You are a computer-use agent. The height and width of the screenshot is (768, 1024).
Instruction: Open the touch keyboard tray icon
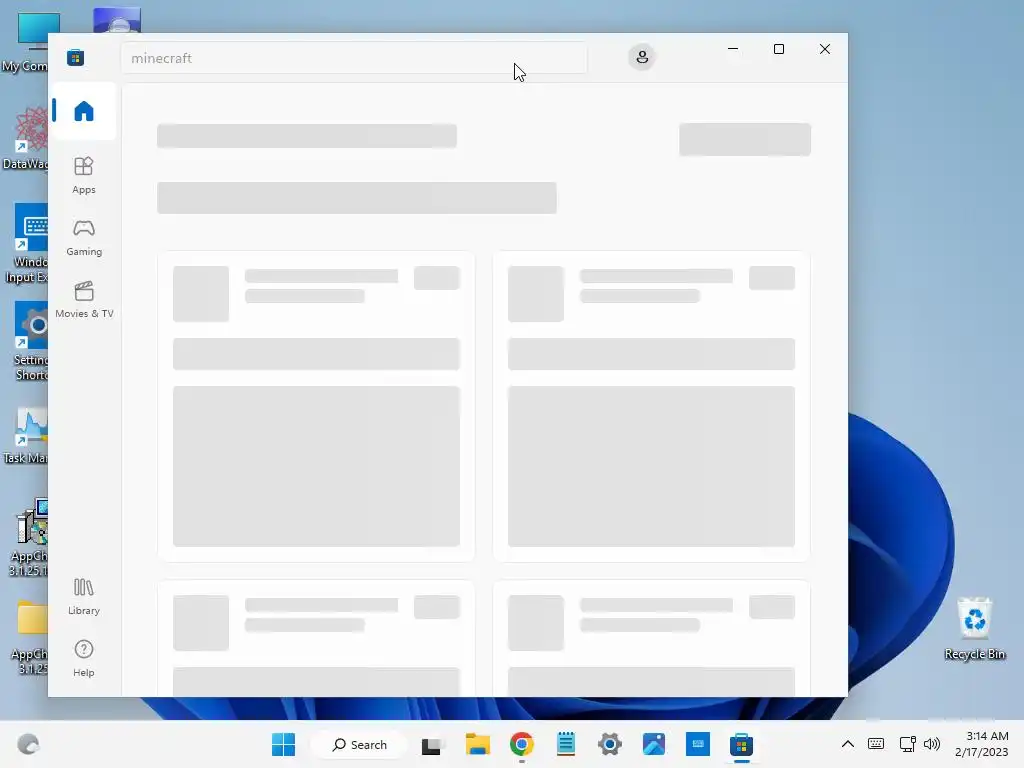[x=876, y=744]
